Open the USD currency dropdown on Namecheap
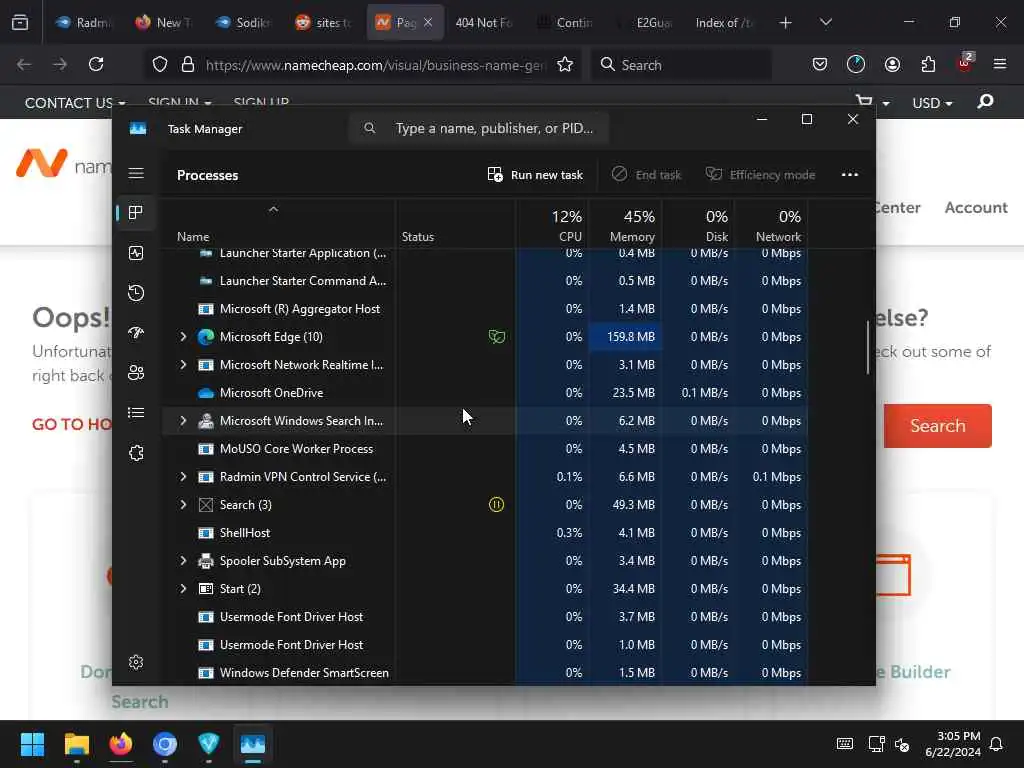This screenshot has width=1024, height=768. coord(932,103)
